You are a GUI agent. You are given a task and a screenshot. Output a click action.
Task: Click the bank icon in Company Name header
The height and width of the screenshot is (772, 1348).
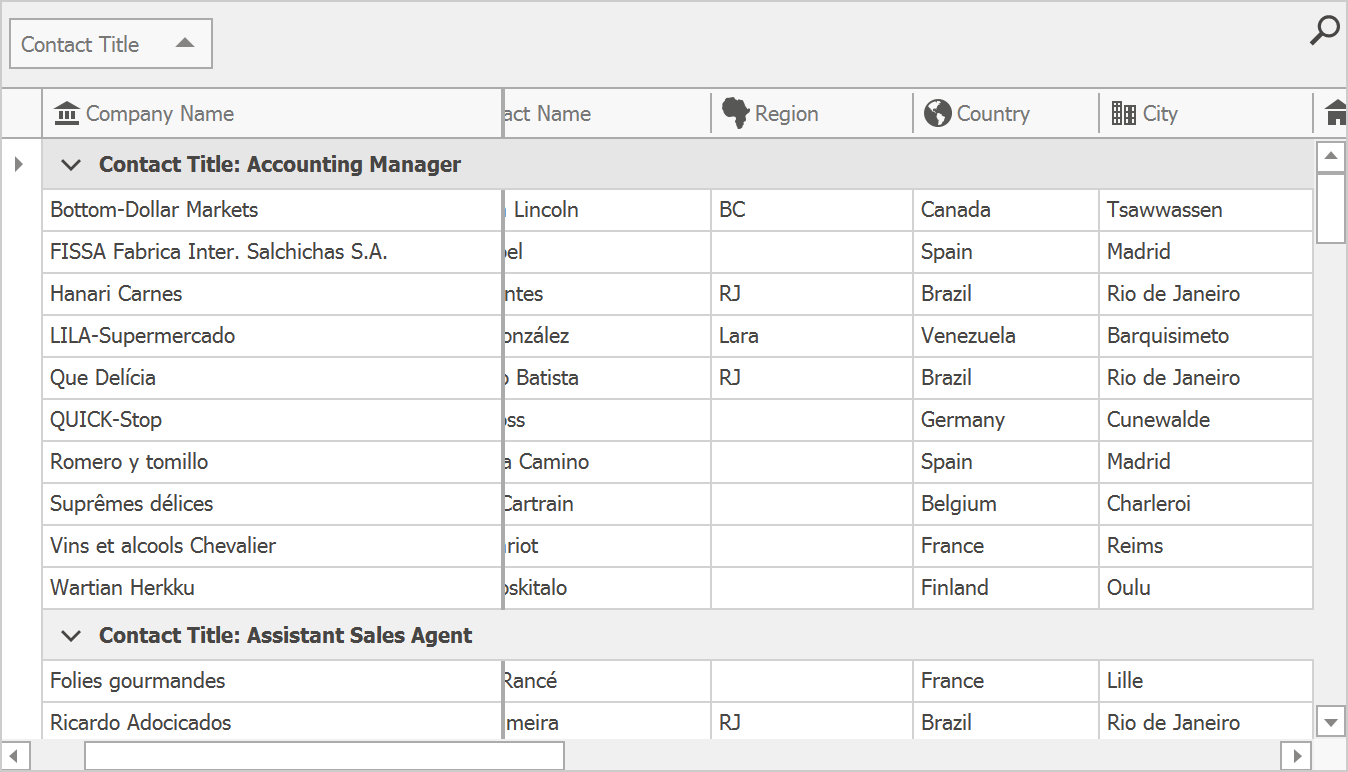coord(67,114)
